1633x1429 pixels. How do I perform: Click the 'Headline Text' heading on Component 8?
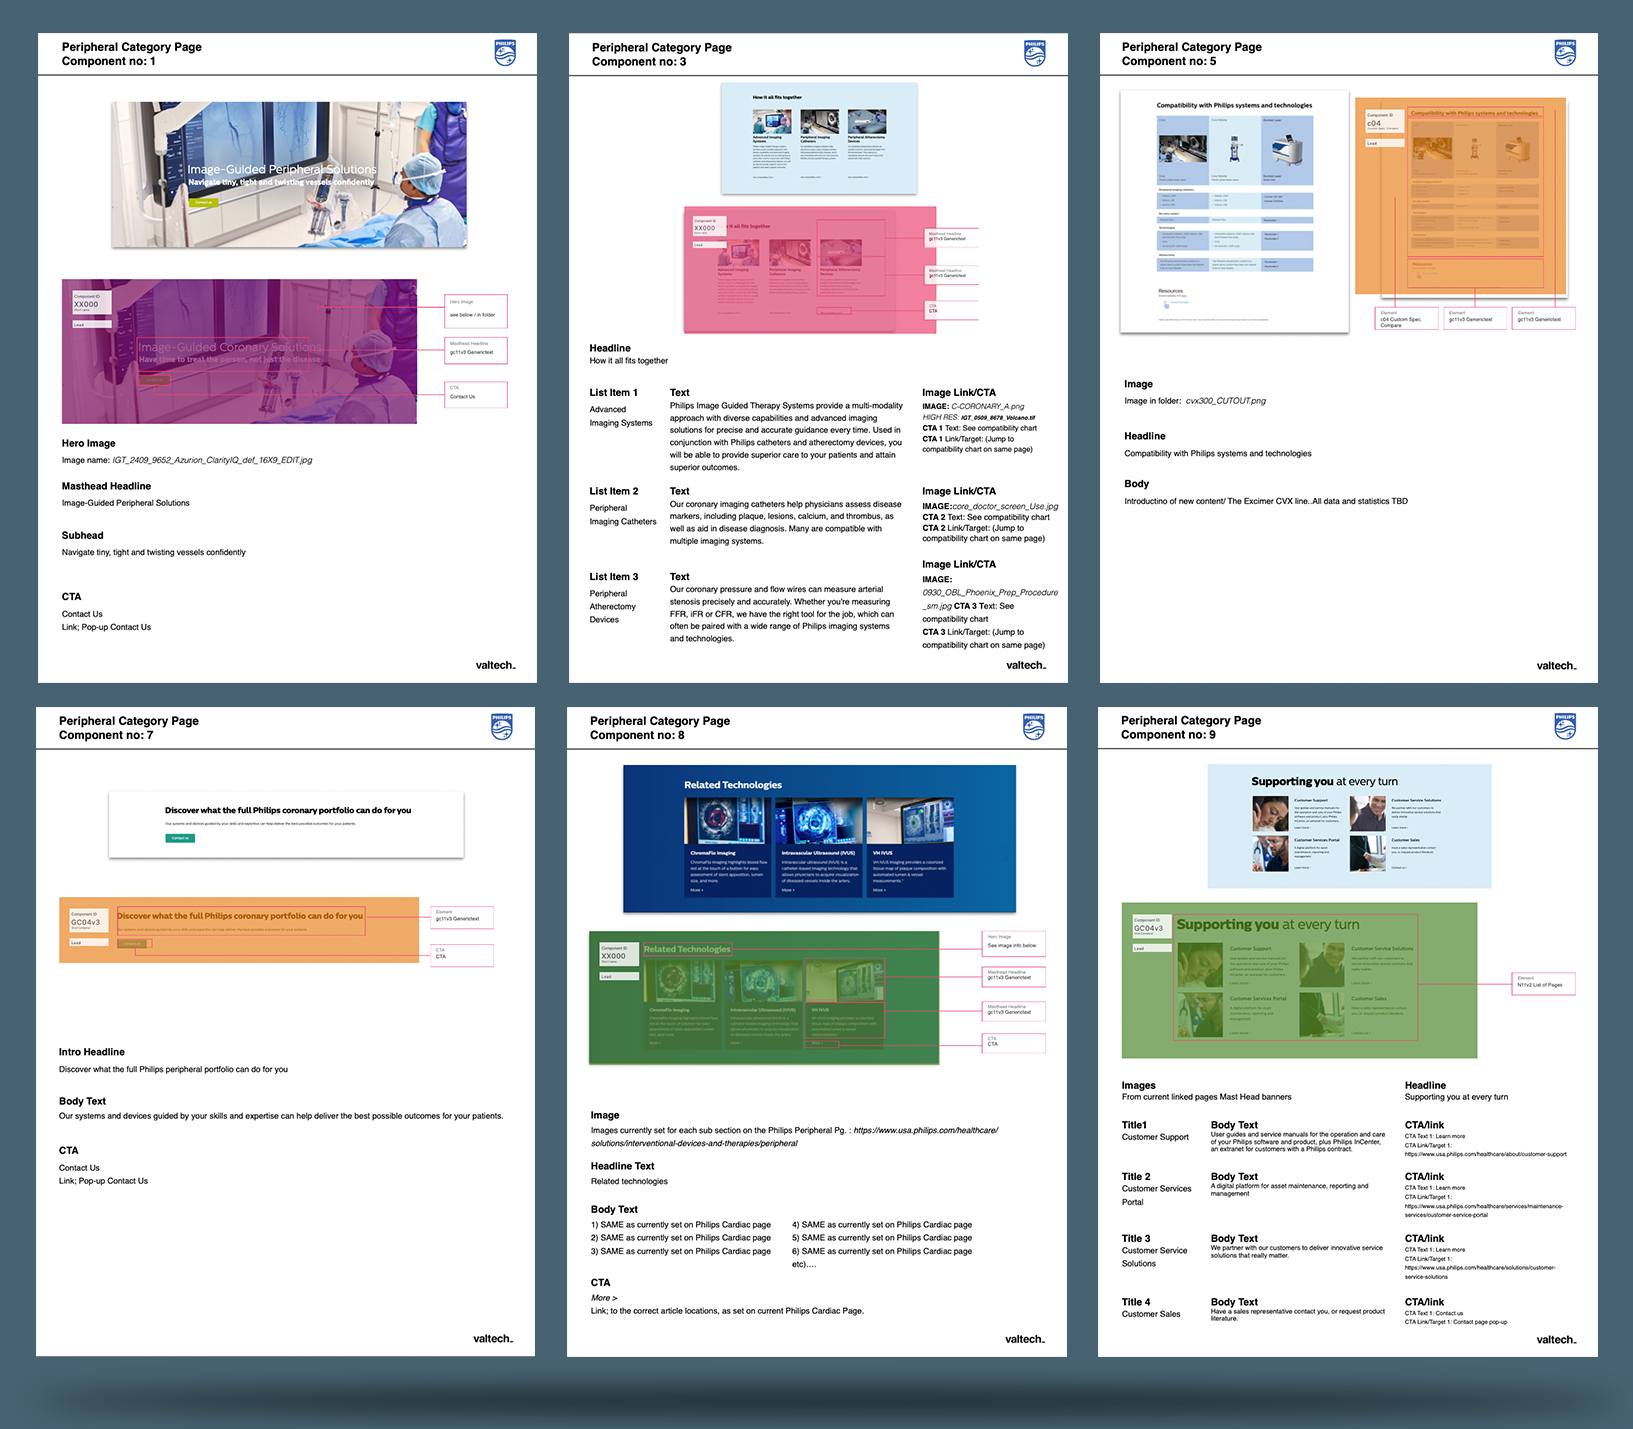coord(623,1166)
